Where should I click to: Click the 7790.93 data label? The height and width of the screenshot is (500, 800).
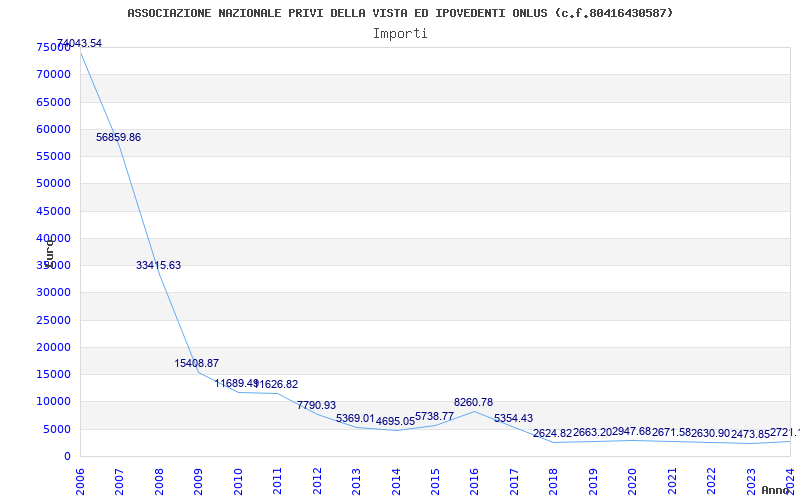click(x=316, y=406)
